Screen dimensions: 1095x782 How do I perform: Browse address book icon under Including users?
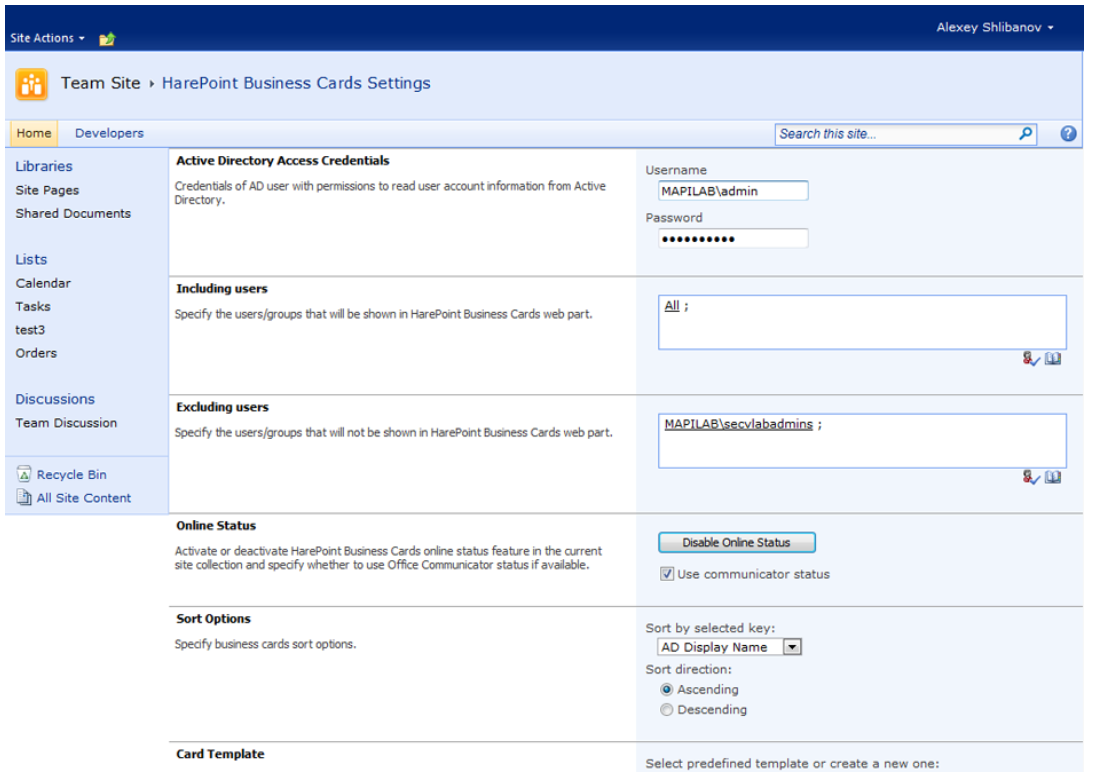pos(1053,359)
